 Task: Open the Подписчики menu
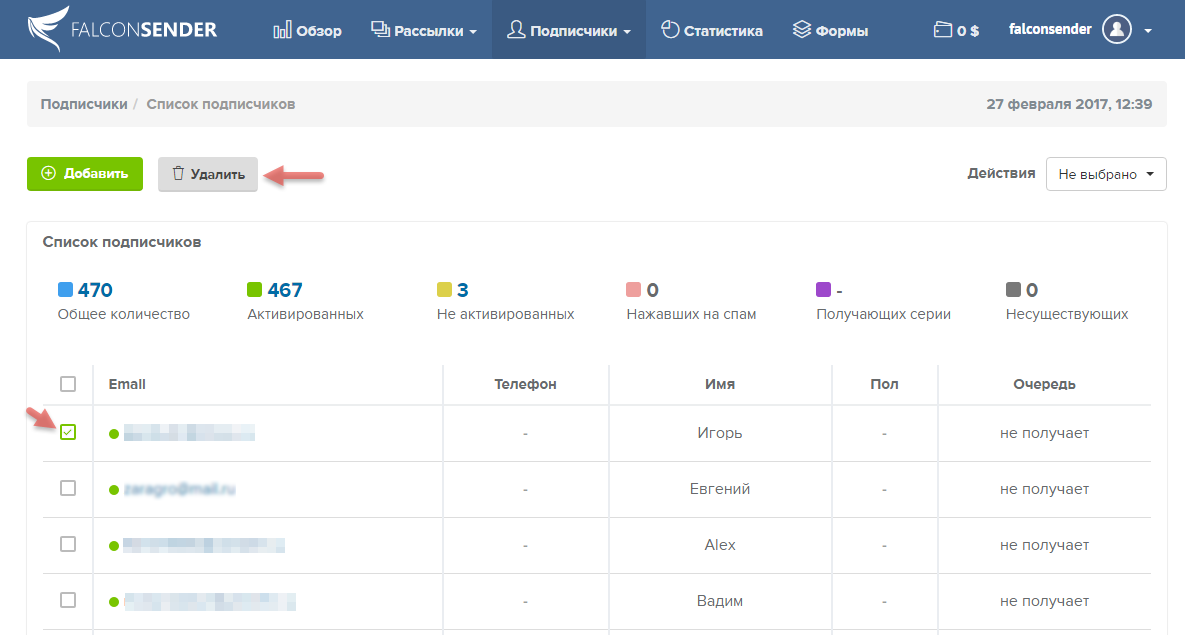click(569, 30)
